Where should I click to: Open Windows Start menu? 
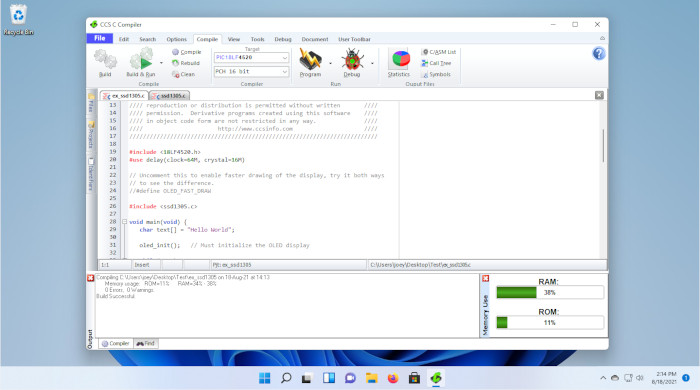click(x=264, y=378)
